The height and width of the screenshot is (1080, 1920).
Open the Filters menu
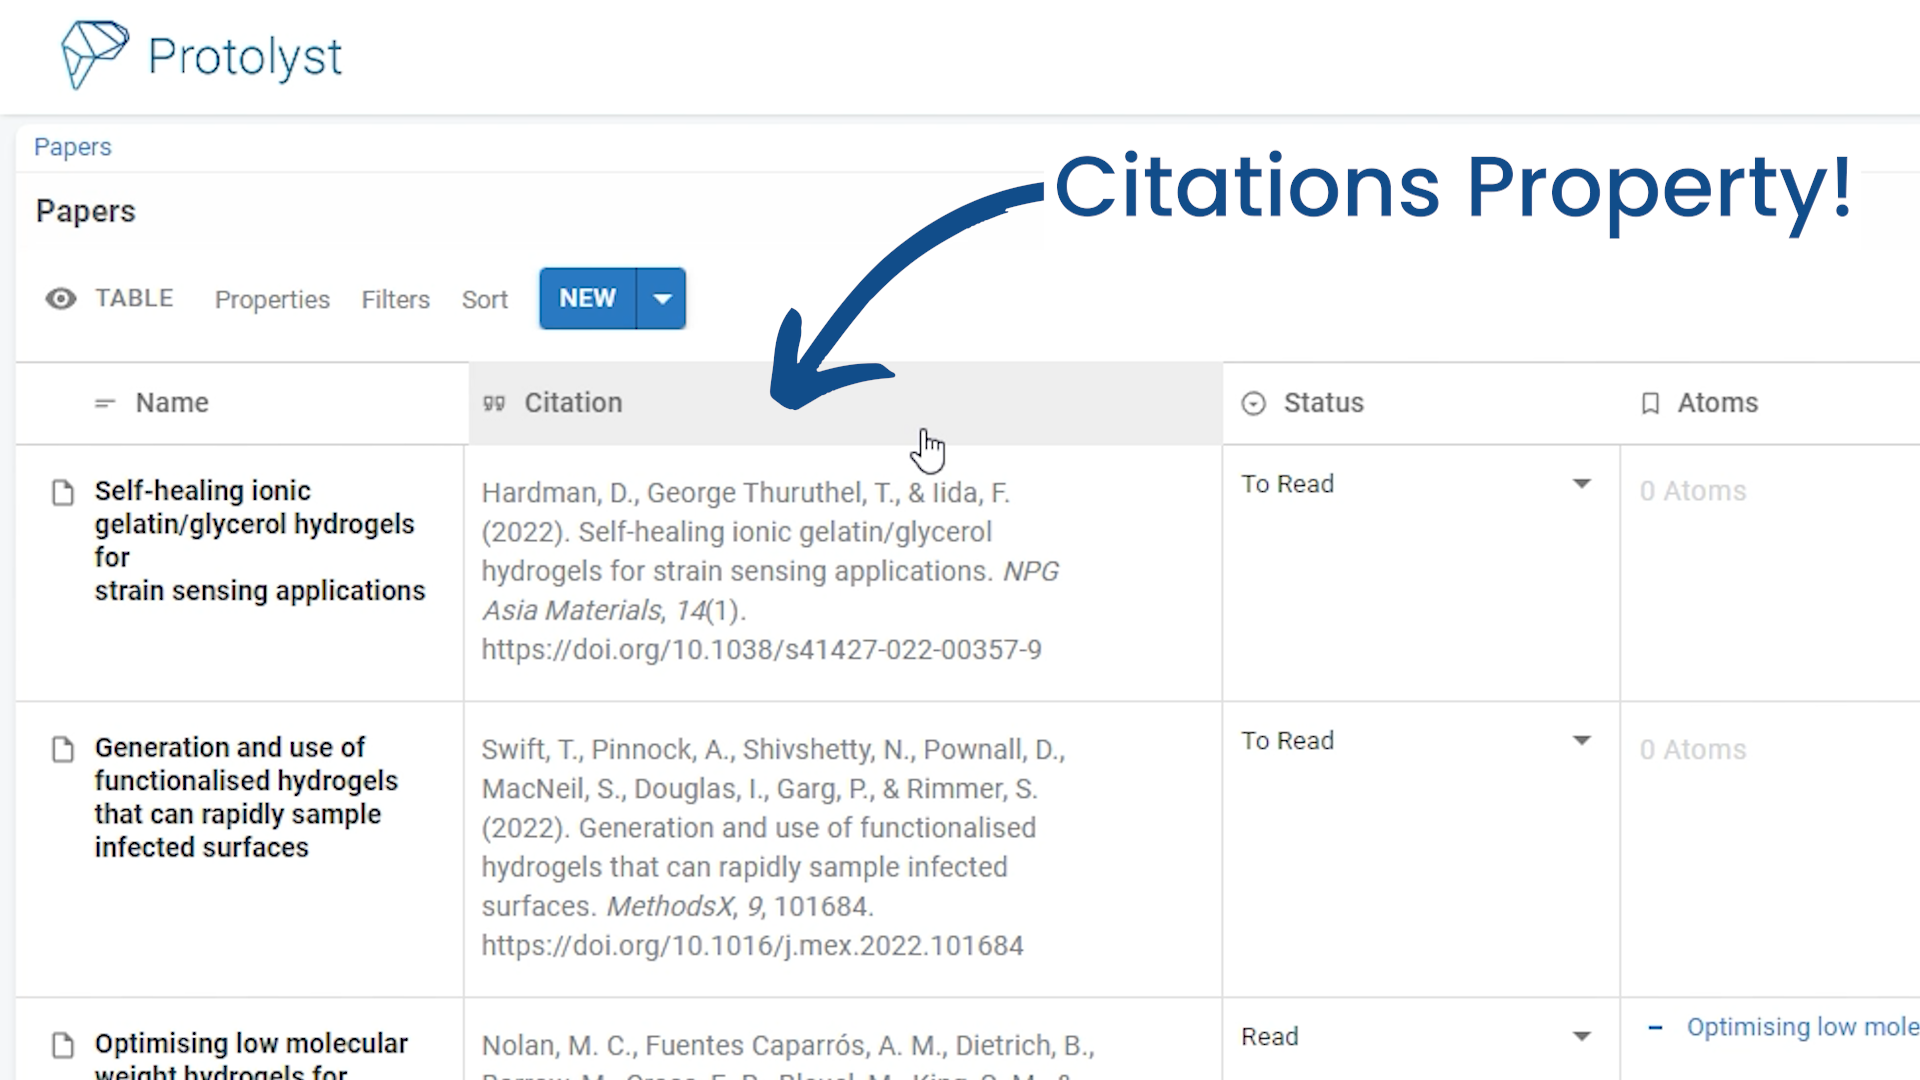pyautogui.click(x=395, y=298)
